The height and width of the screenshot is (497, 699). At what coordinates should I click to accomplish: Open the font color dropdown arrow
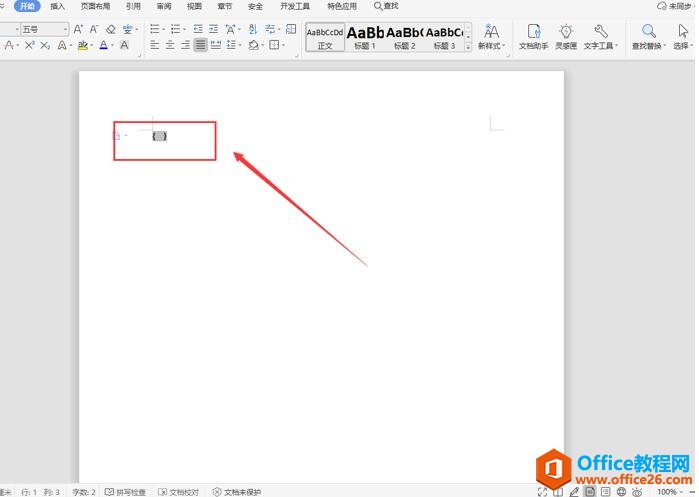[112, 45]
